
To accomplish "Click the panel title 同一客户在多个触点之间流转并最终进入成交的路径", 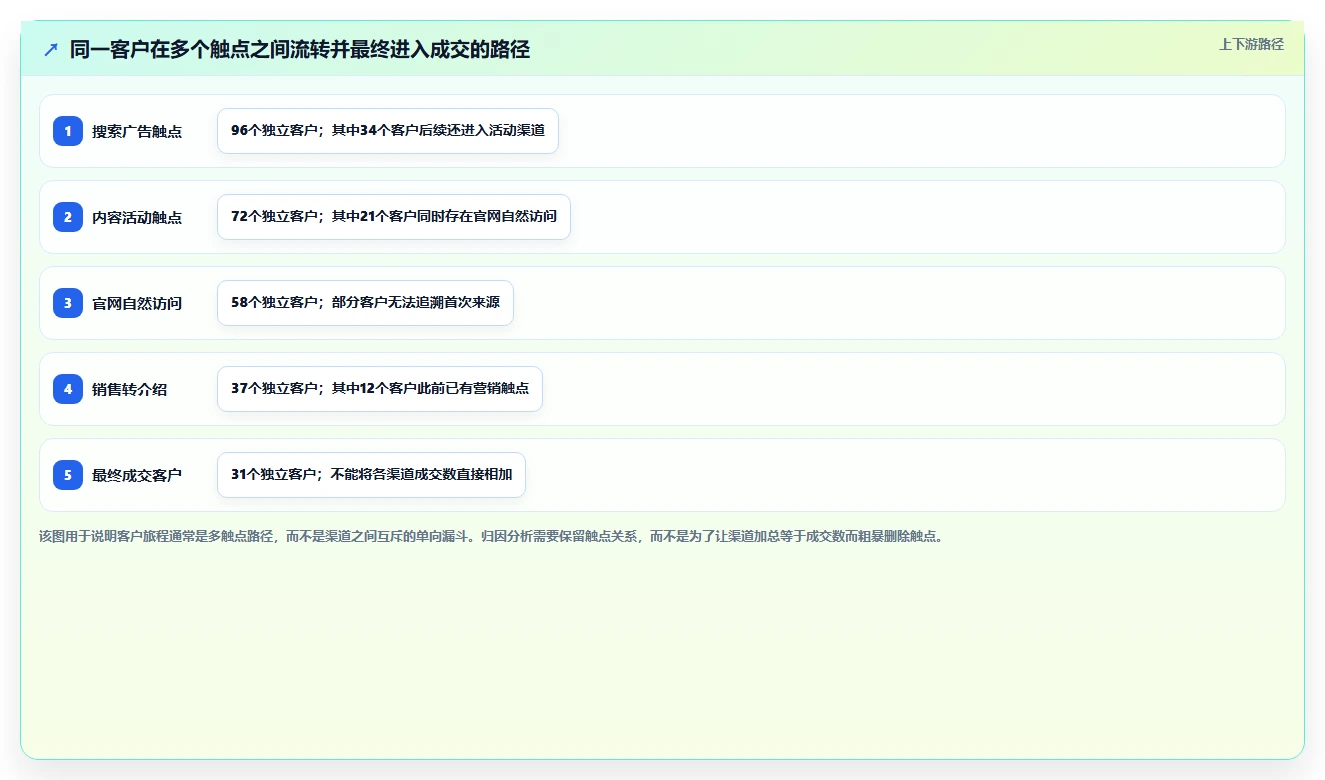I will [300, 49].
